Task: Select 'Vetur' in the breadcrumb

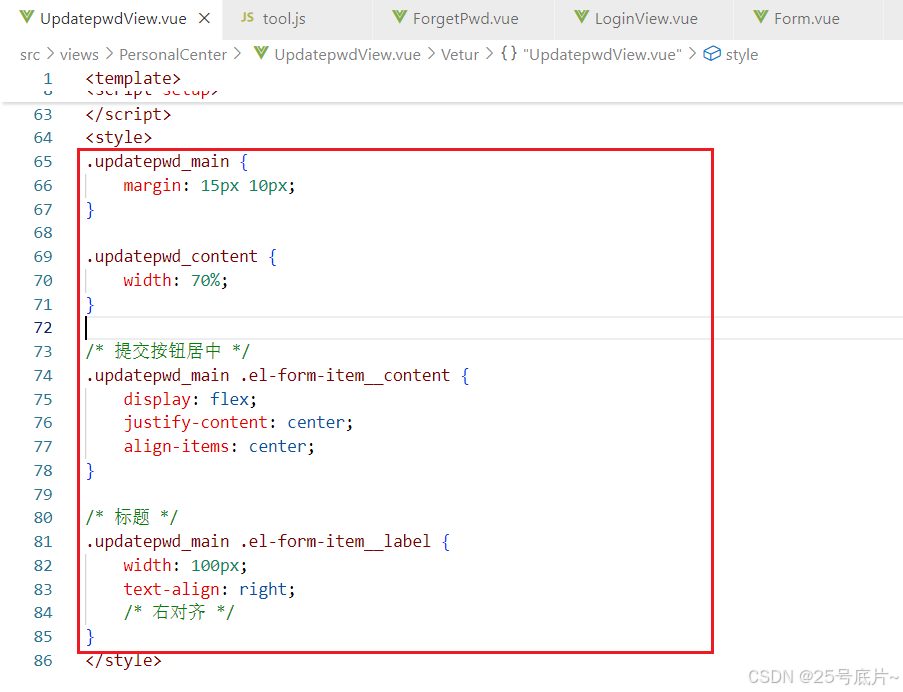Action: 460,55
